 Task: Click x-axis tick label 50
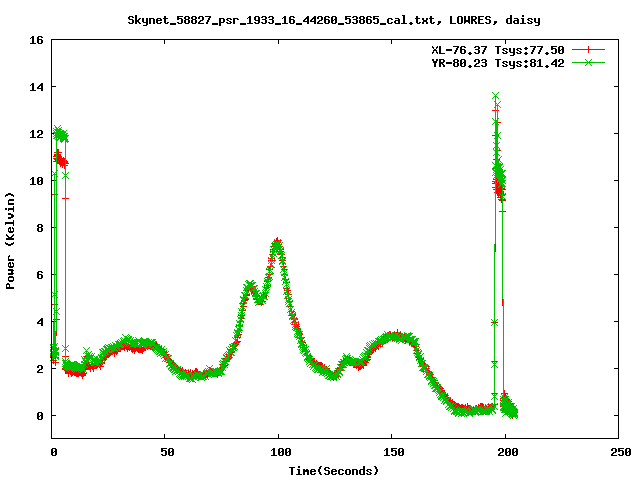pyautogui.click(x=167, y=452)
